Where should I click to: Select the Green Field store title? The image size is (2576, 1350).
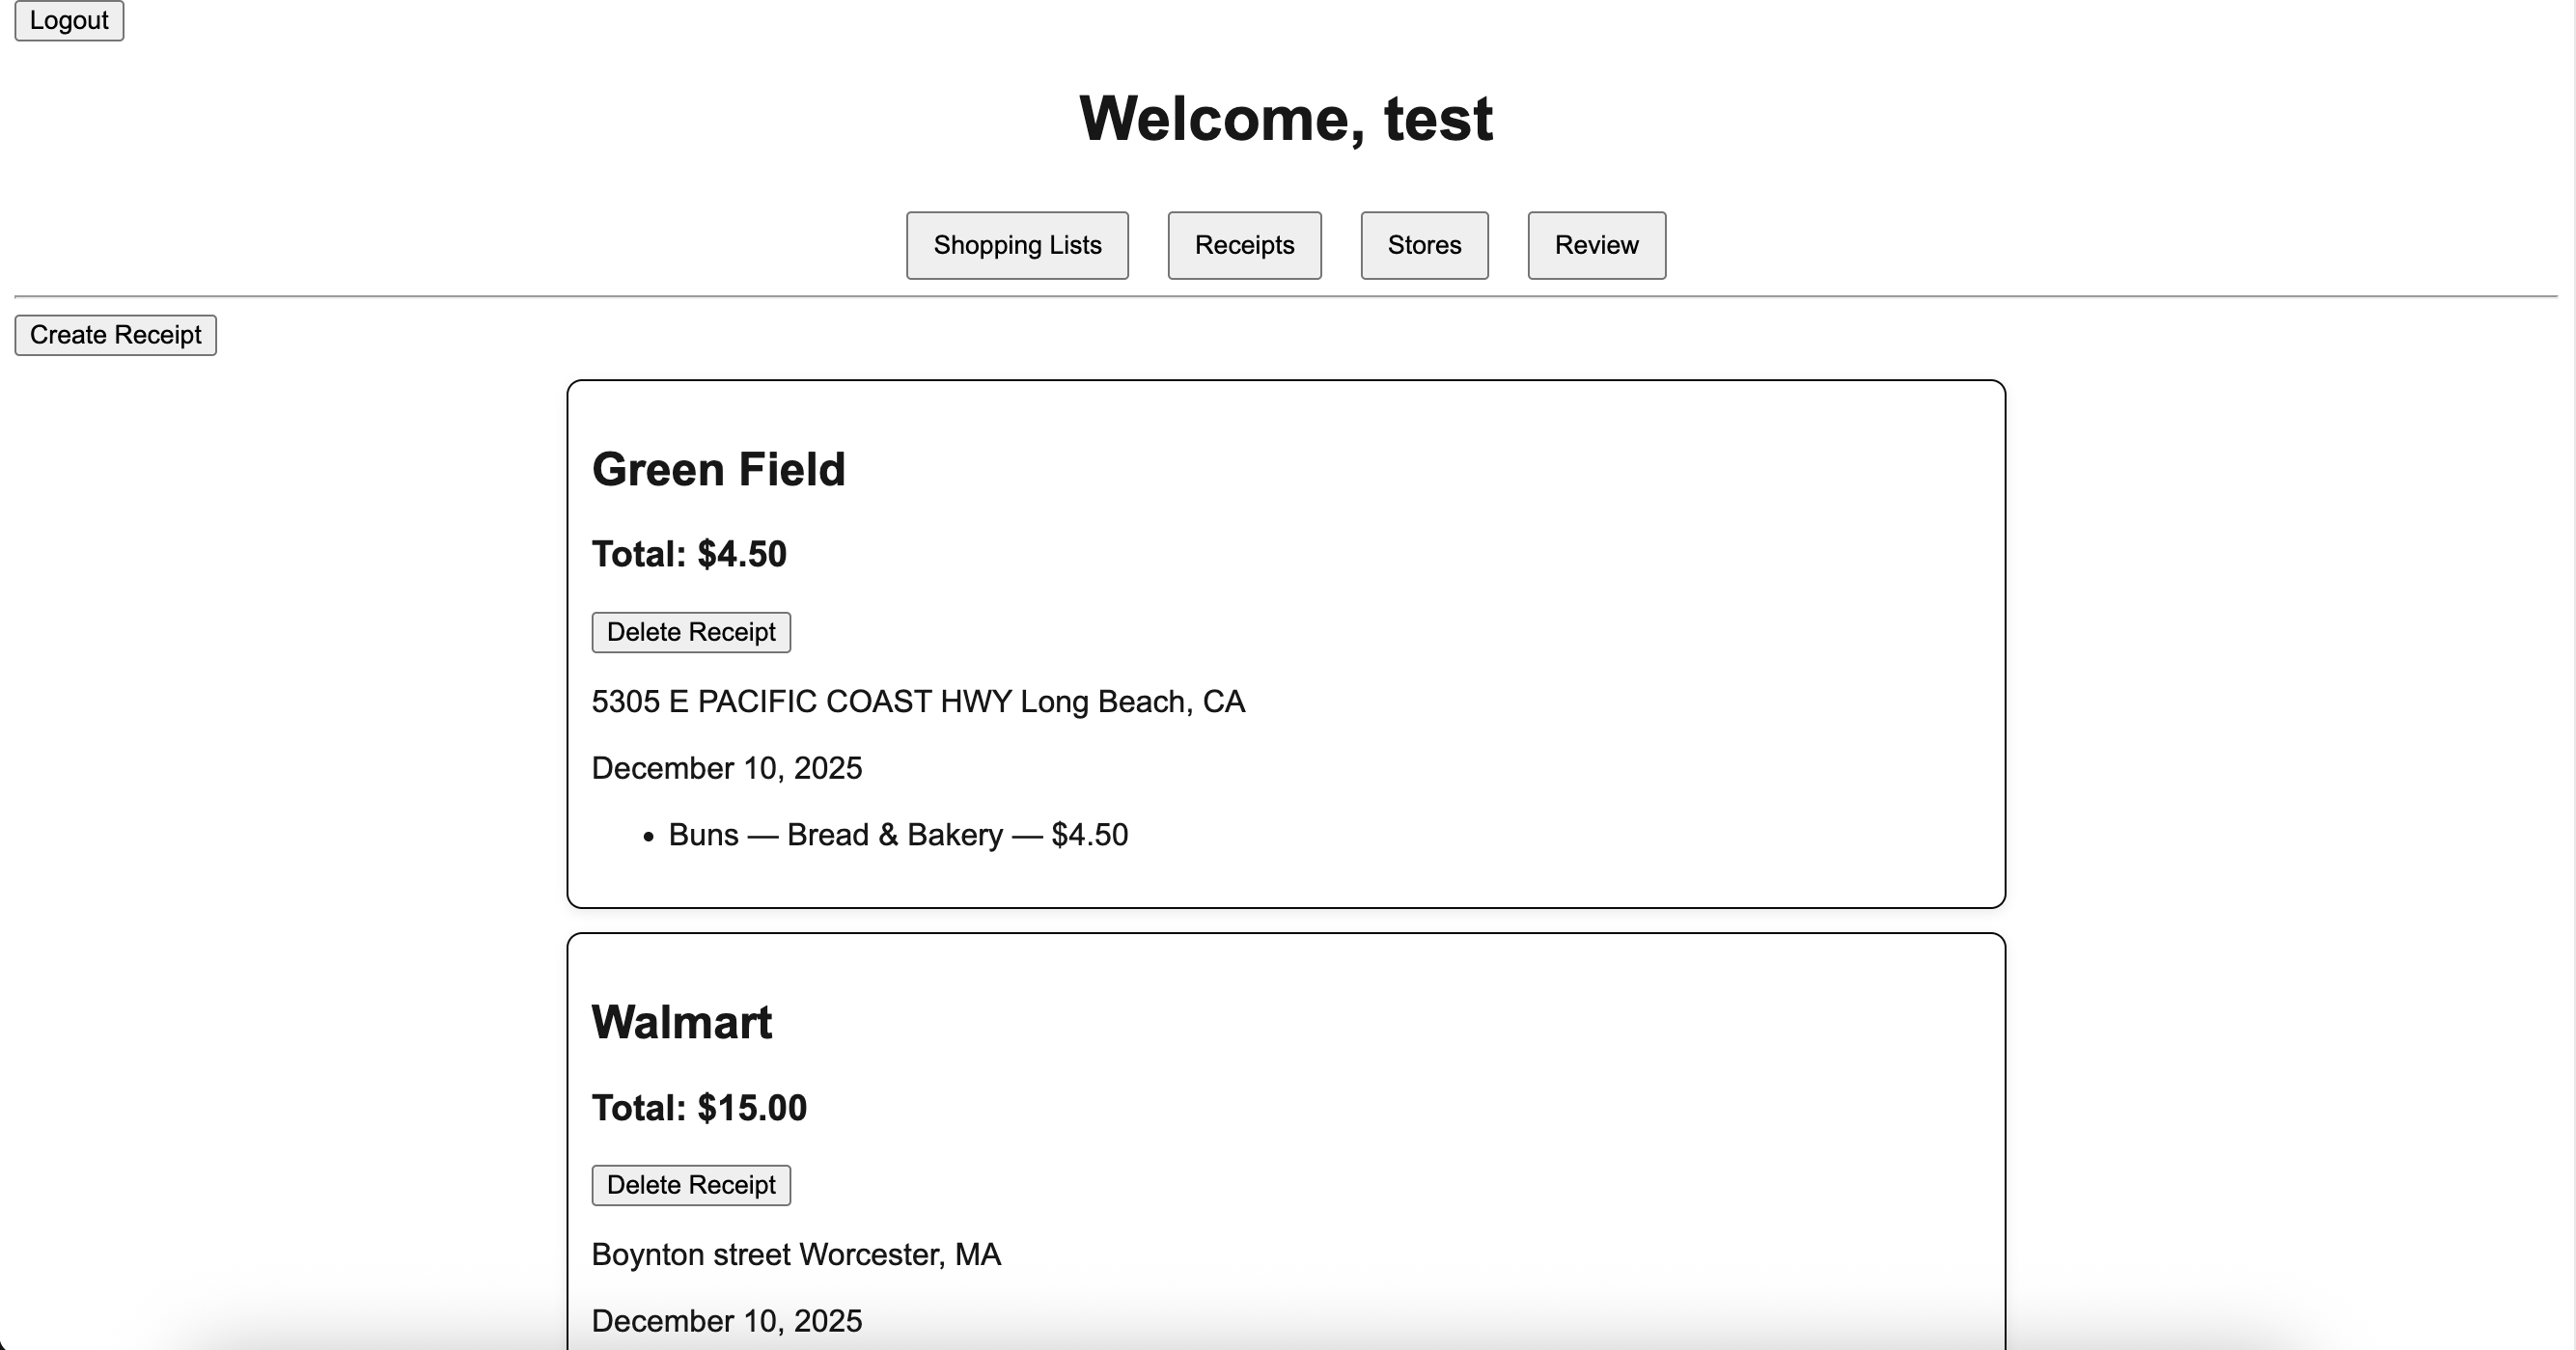tap(718, 469)
